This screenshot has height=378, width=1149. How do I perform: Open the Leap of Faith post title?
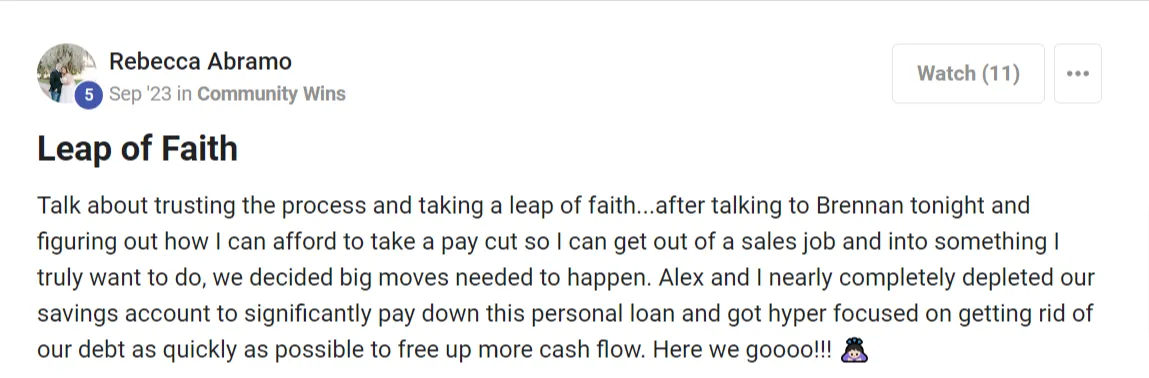point(138,149)
